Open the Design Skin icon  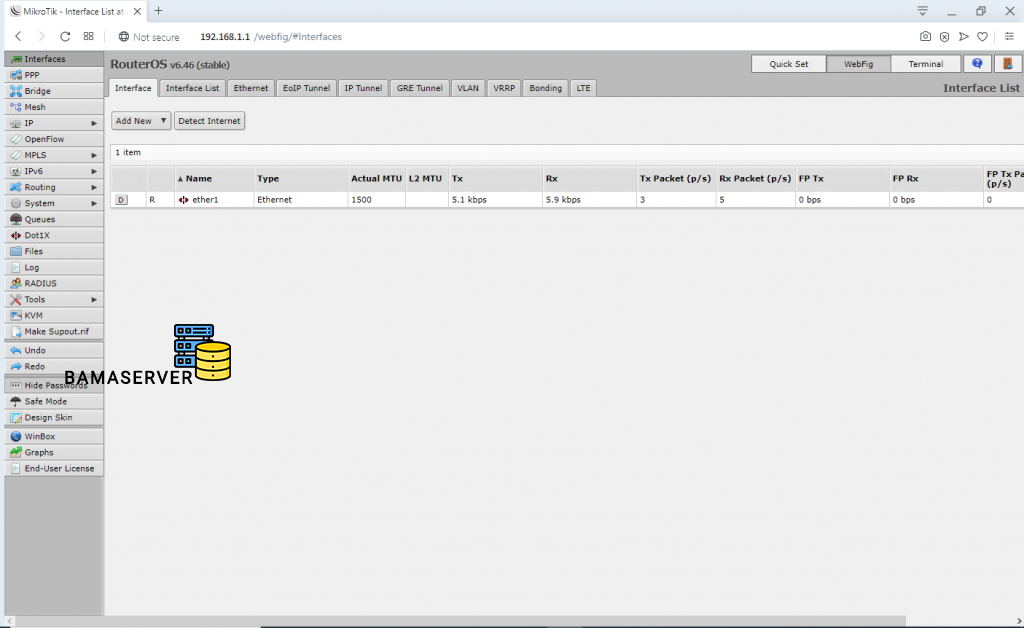tap(16, 418)
